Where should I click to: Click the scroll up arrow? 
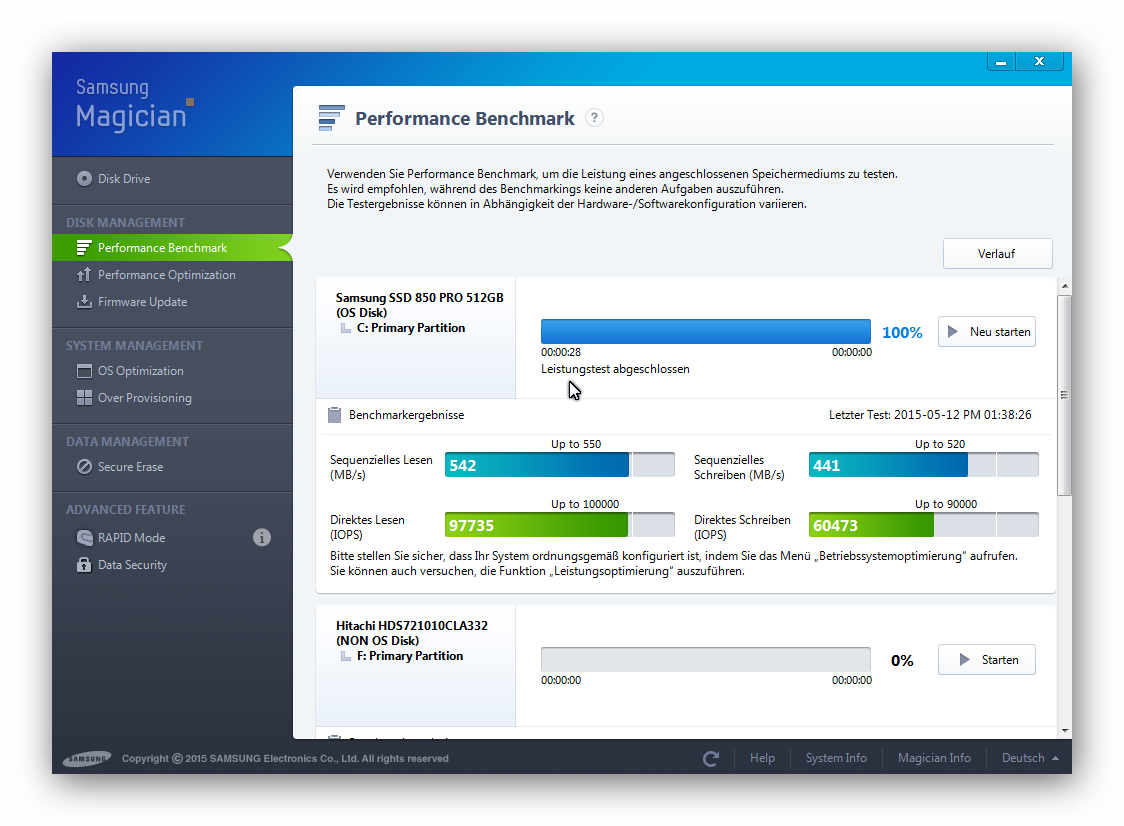pyautogui.click(x=1065, y=286)
